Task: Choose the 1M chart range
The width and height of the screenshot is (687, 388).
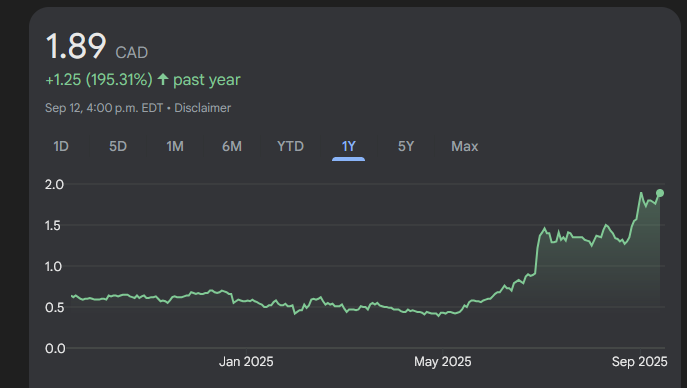Action: pos(175,146)
